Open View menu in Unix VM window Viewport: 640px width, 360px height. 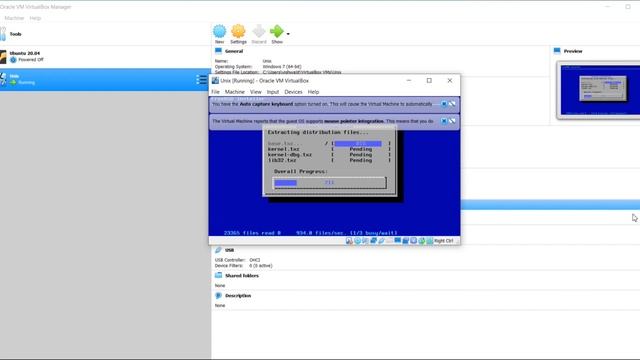click(256, 92)
